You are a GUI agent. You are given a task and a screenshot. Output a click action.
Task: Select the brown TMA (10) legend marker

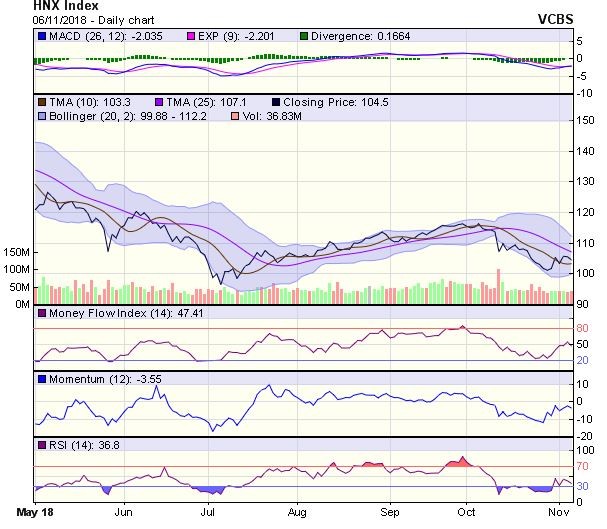coord(41,103)
